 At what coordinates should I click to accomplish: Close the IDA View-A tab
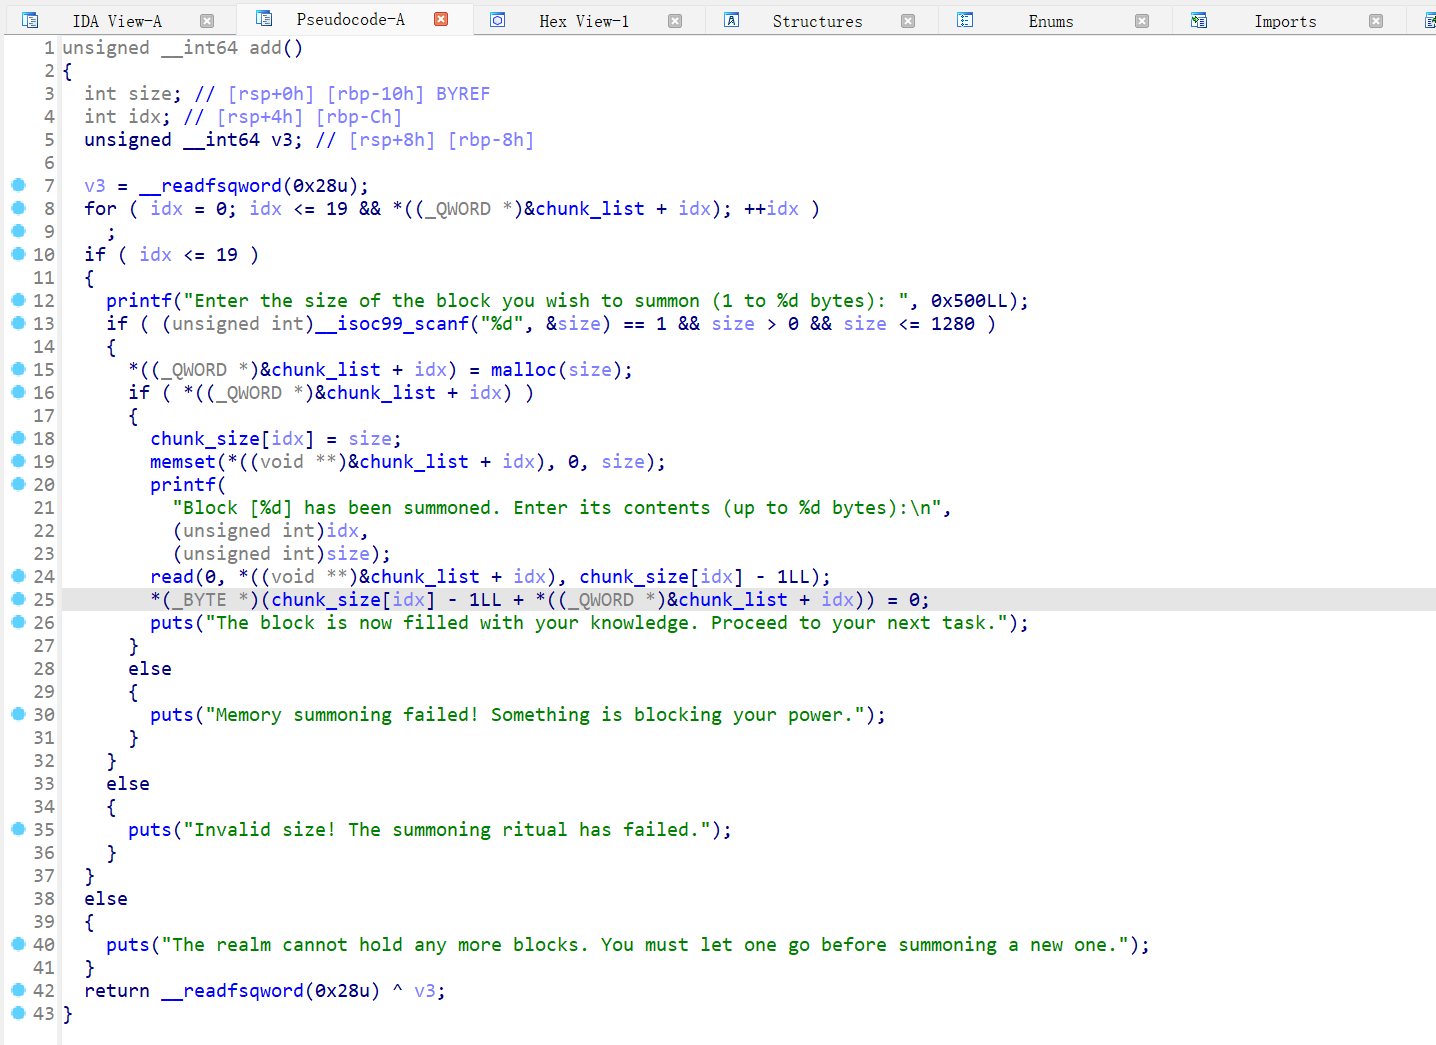tap(207, 21)
